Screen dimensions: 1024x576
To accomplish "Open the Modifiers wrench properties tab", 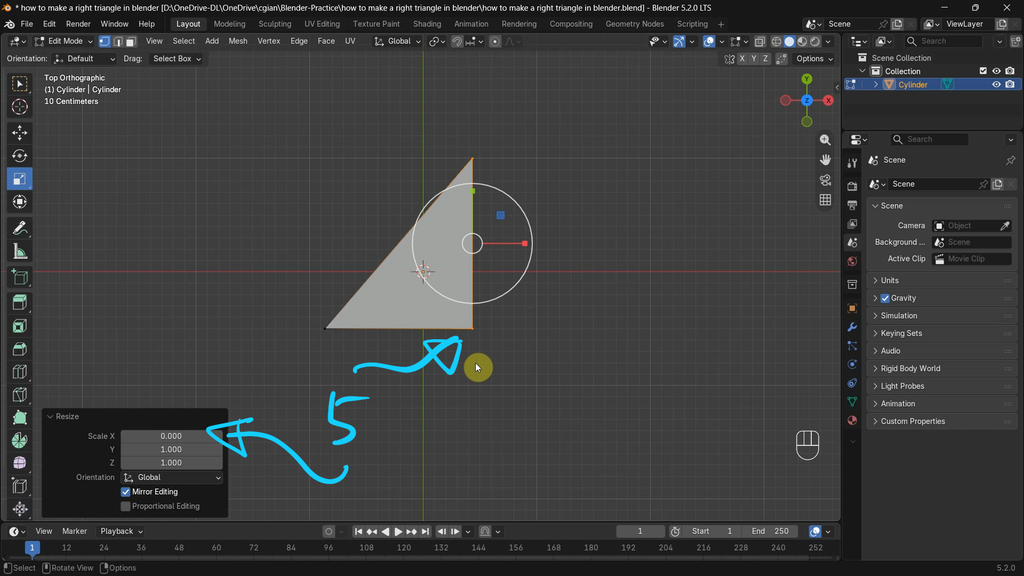I will (852, 327).
